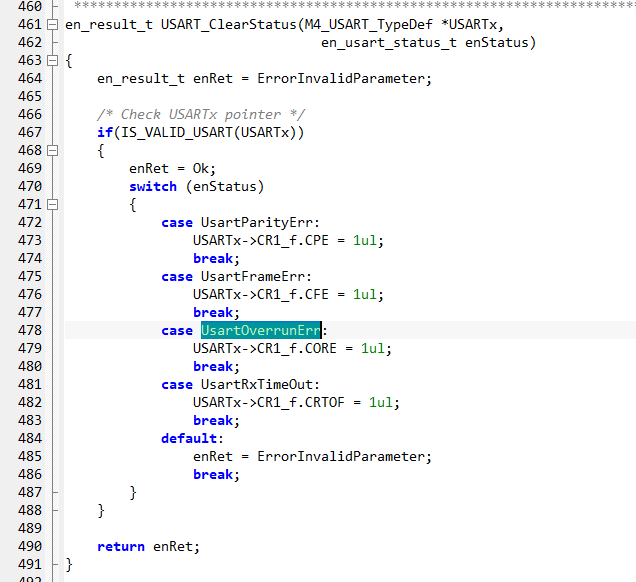636x582 pixels.
Task: Click CR1_f.CPE assignment on line 473
Action: [288, 241]
